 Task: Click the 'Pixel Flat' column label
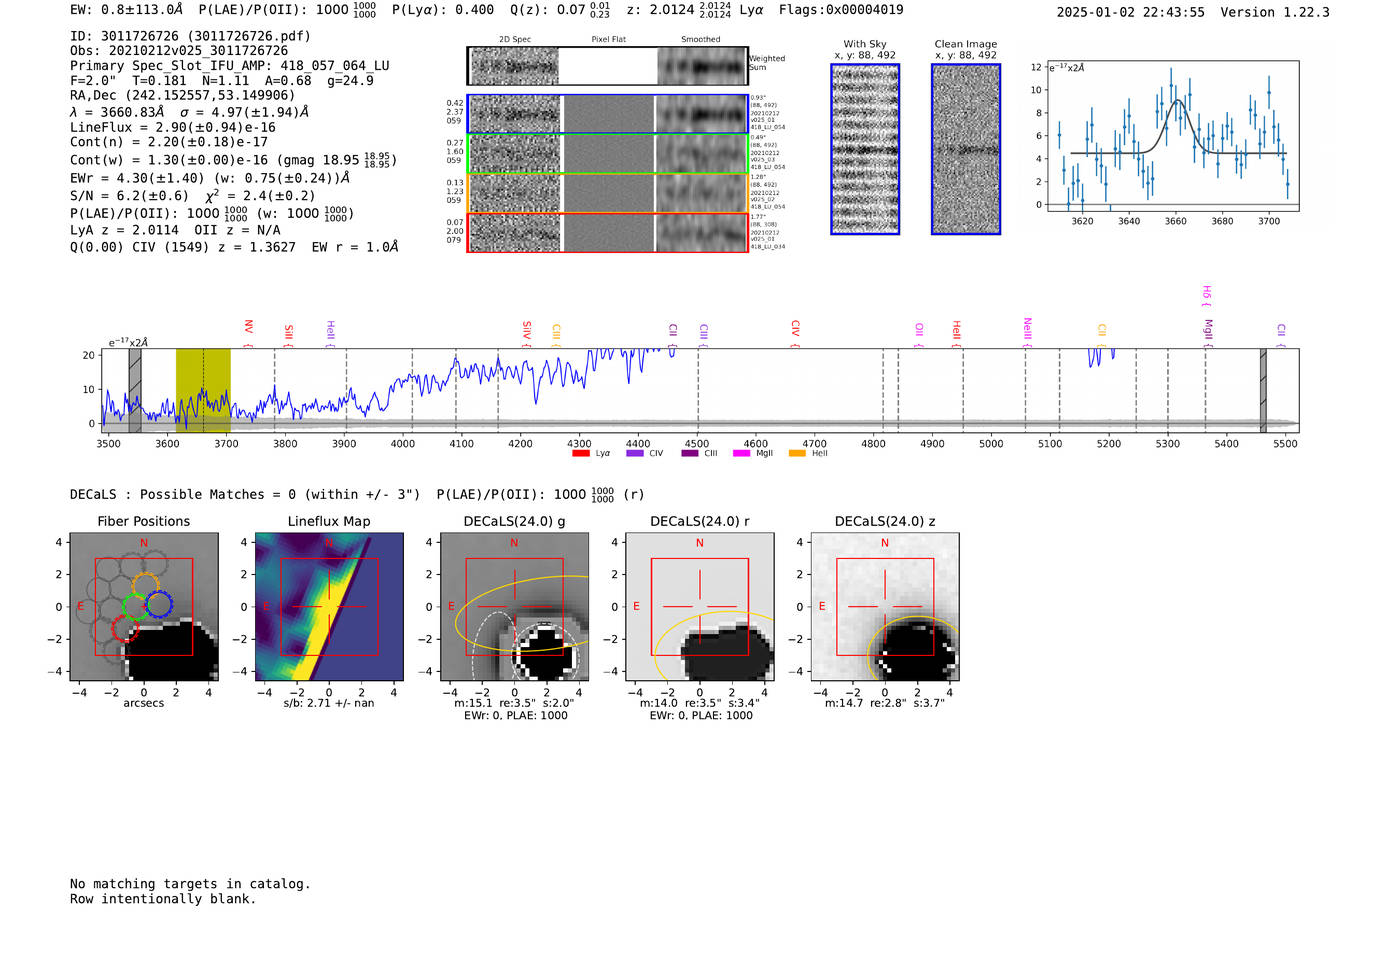click(609, 39)
